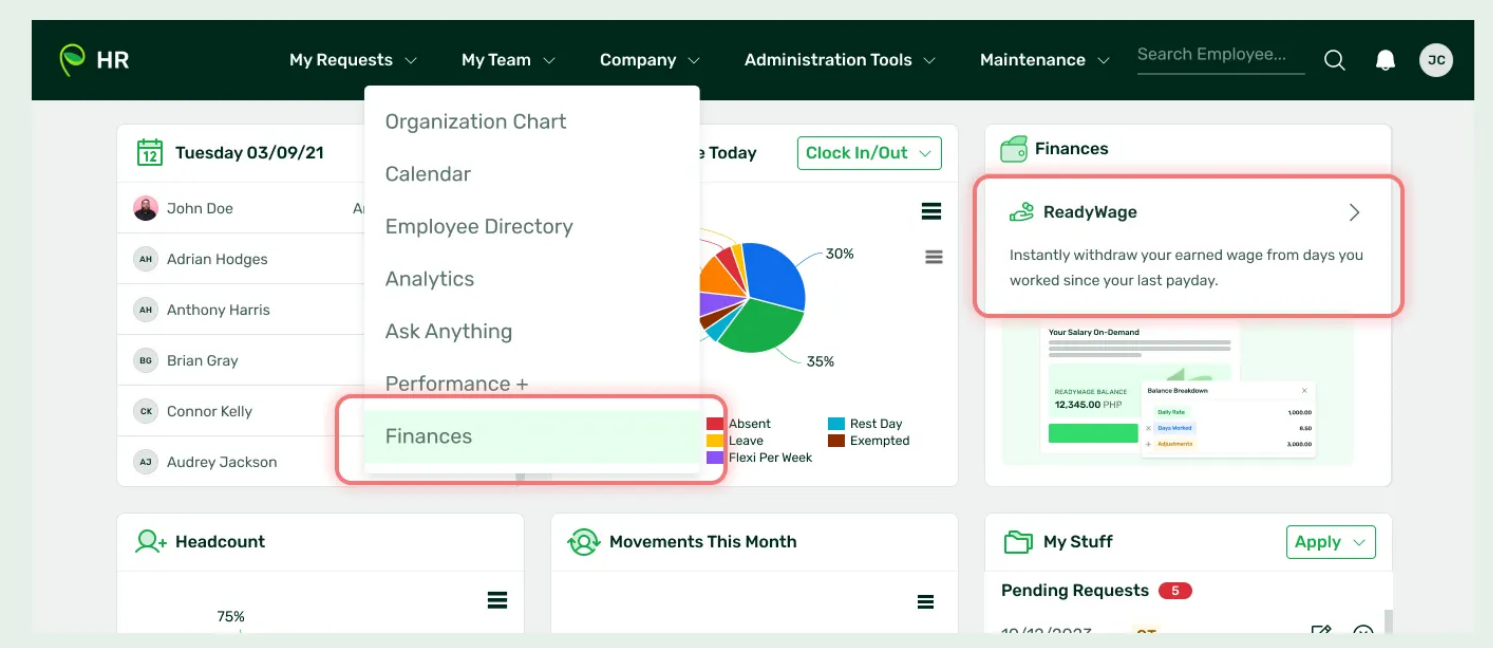Click the Movements This Month icon
Screen dimensions: 1493x648
[x=583, y=542]
